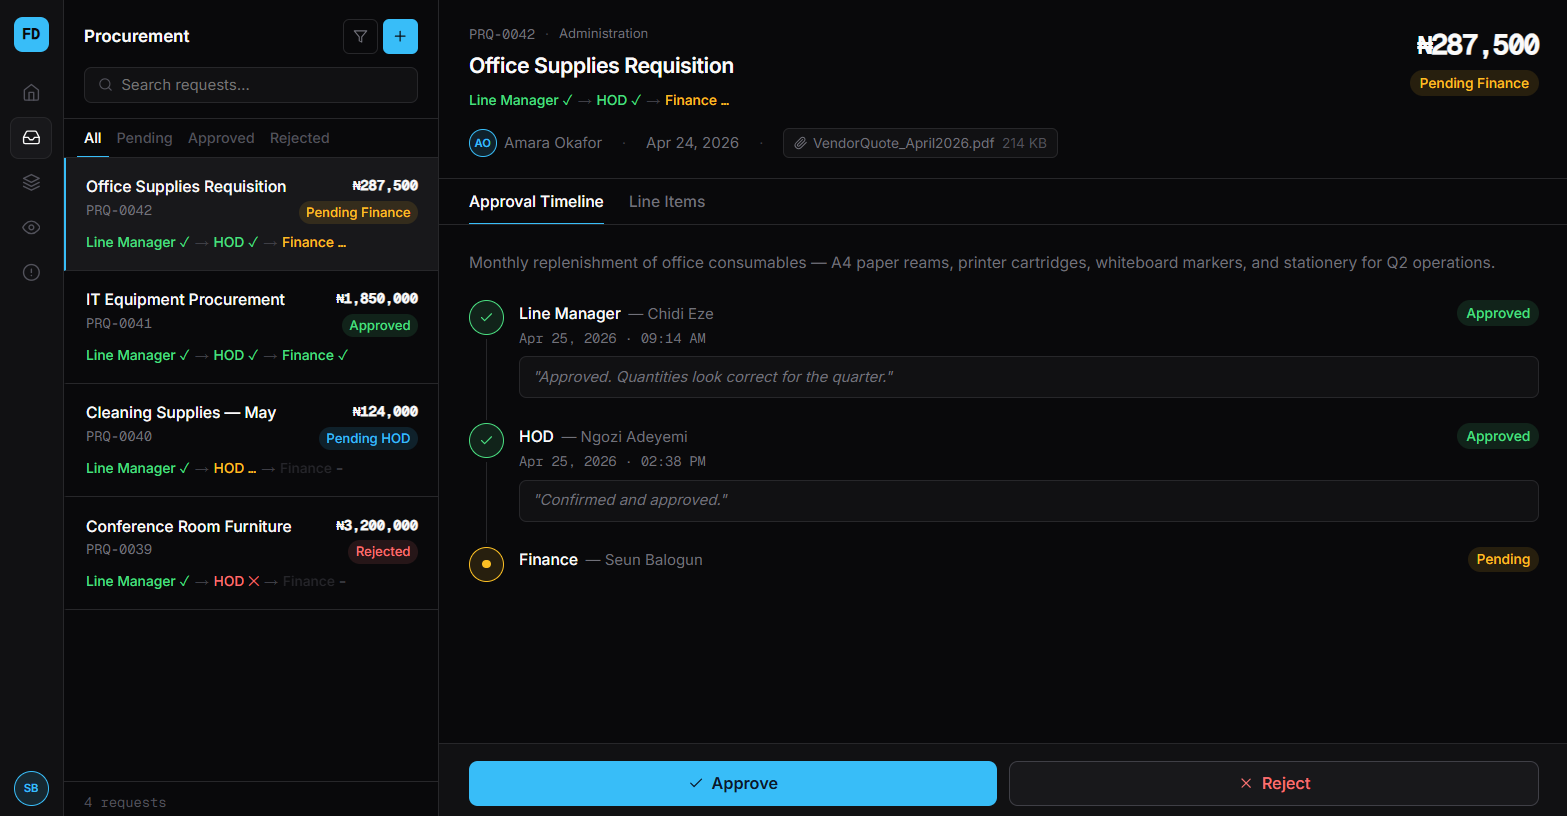The height and width of the screenshot is (816, 1567).
Task: Switch to the Pending filter tab
Action: (x=145, y=138)
